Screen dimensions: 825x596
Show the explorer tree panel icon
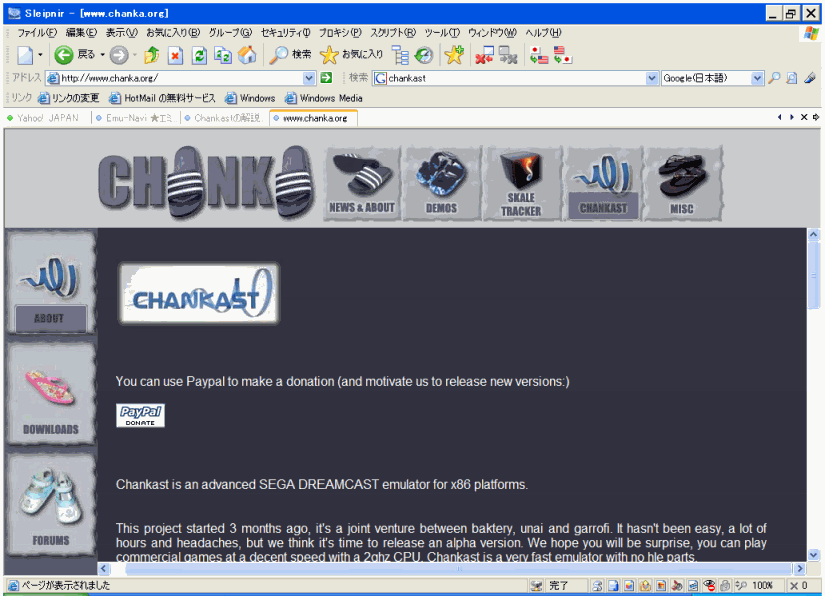400,55
